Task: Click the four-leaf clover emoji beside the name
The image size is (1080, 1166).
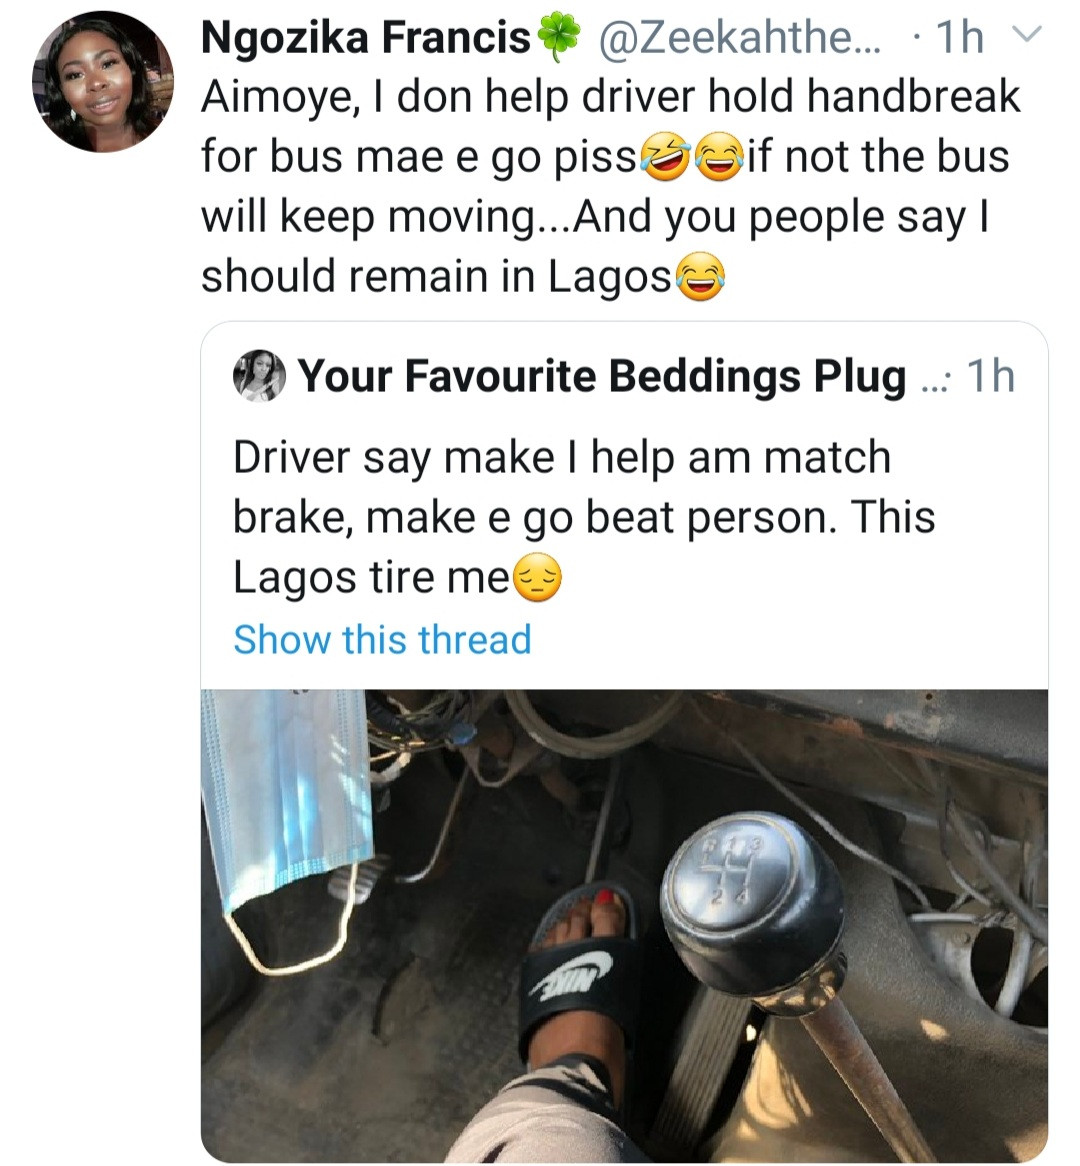Action: point(559,38)
